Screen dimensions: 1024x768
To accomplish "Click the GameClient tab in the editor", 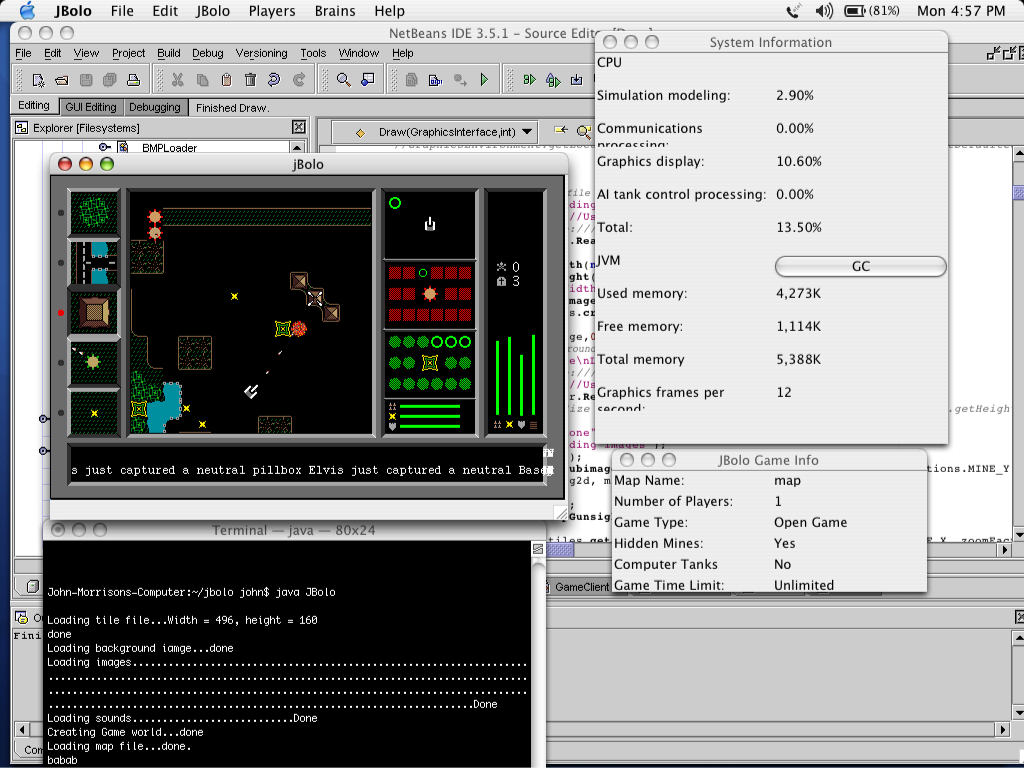I will coord(581,586).
